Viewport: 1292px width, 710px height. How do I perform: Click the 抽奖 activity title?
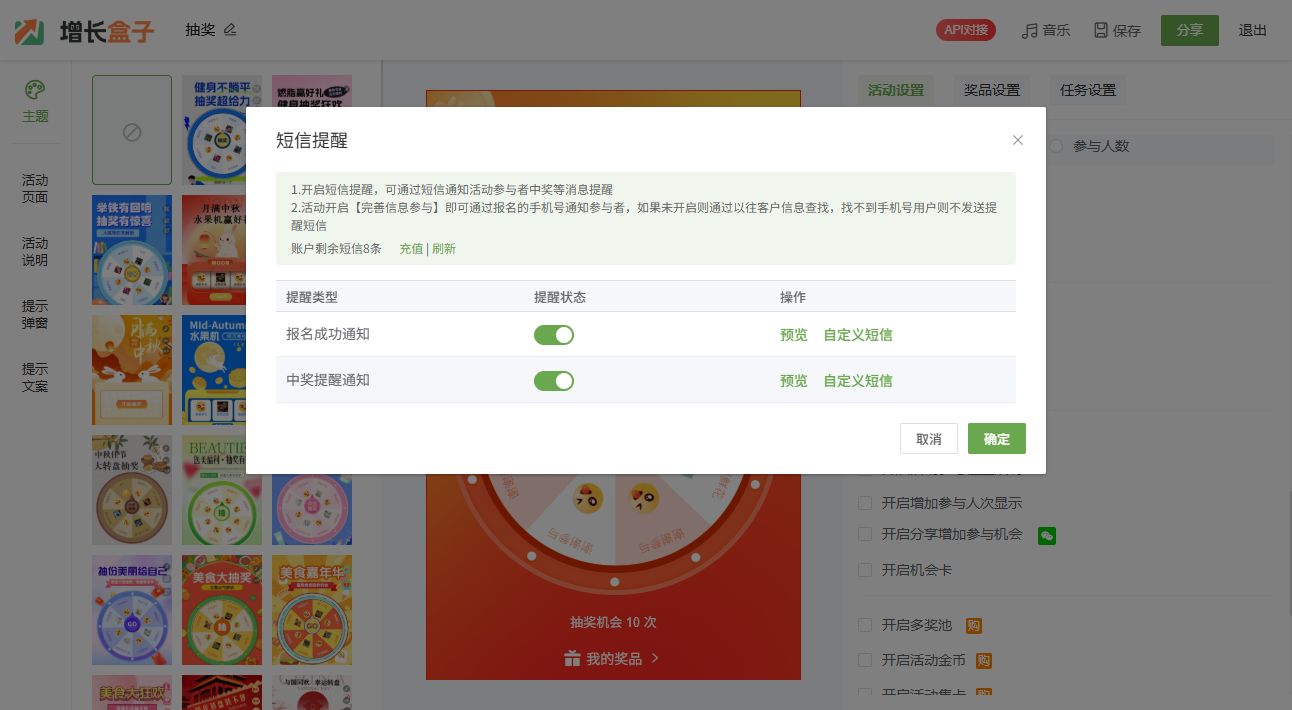pos(200,30)
